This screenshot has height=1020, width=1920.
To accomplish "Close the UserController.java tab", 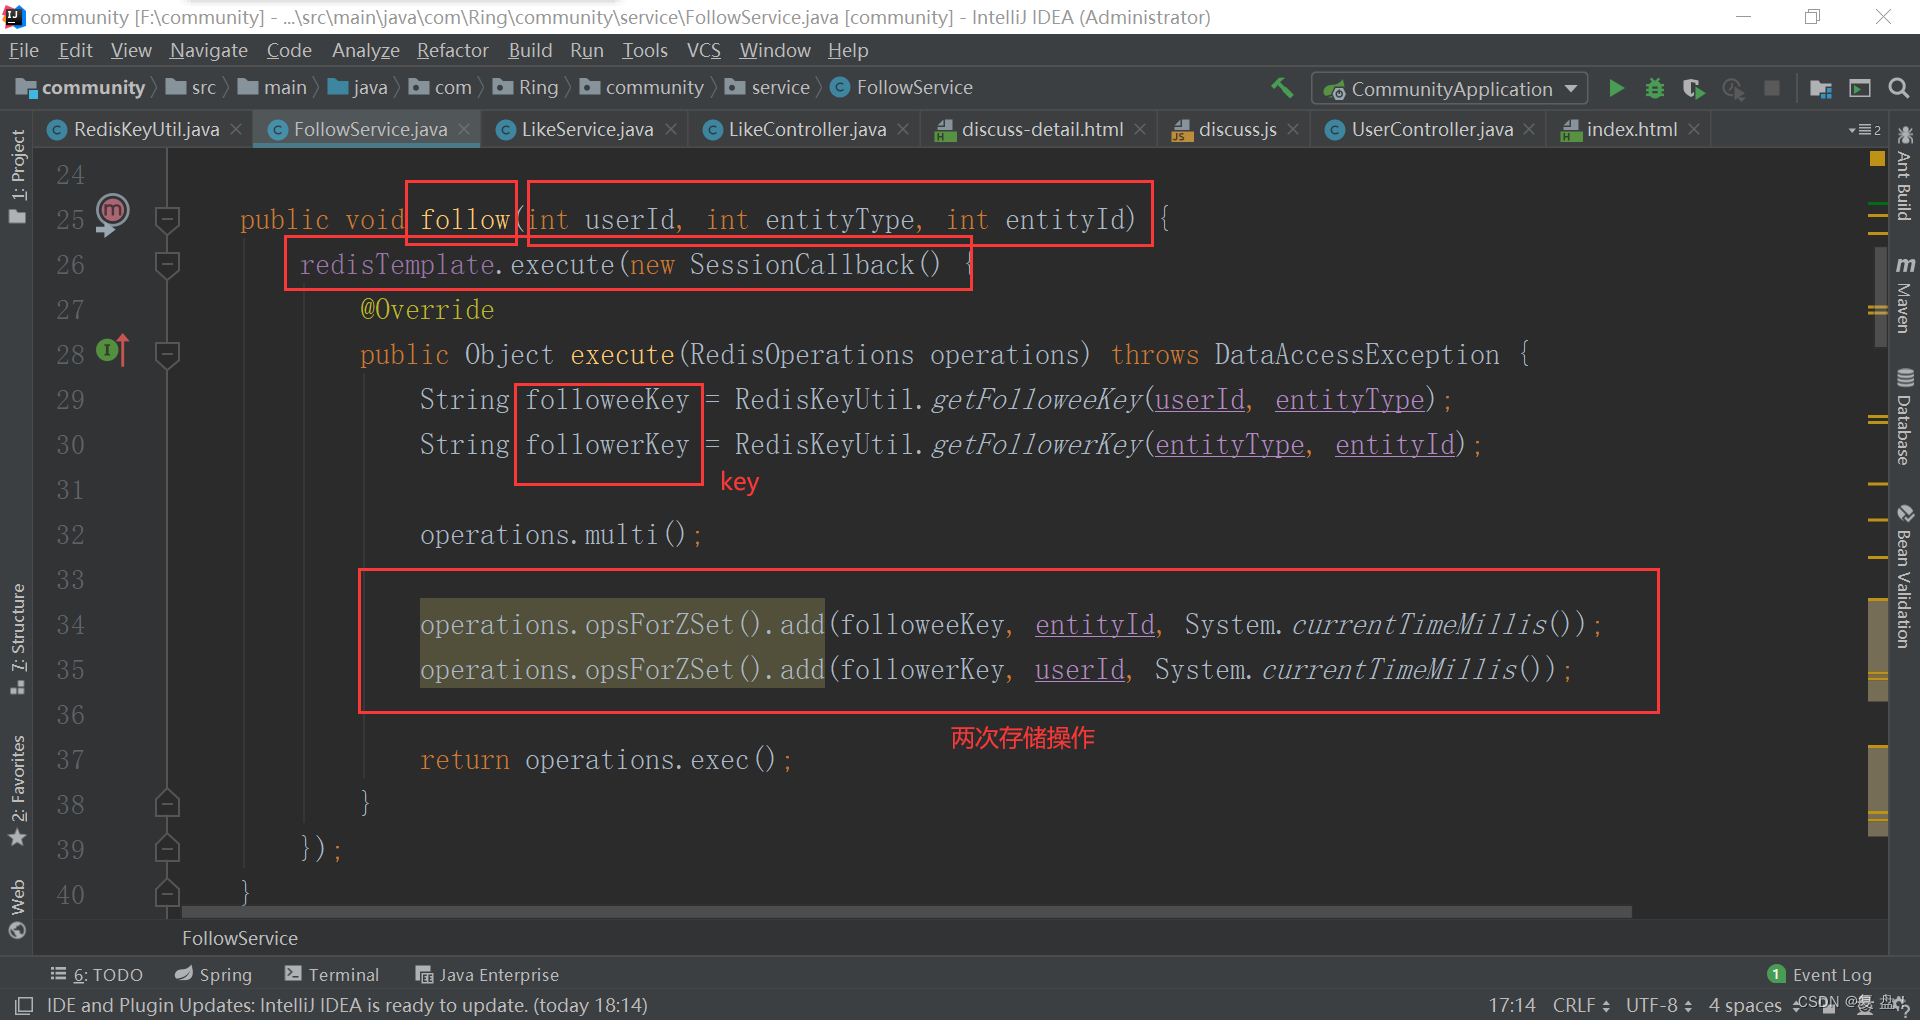I will pos(1529,129).
